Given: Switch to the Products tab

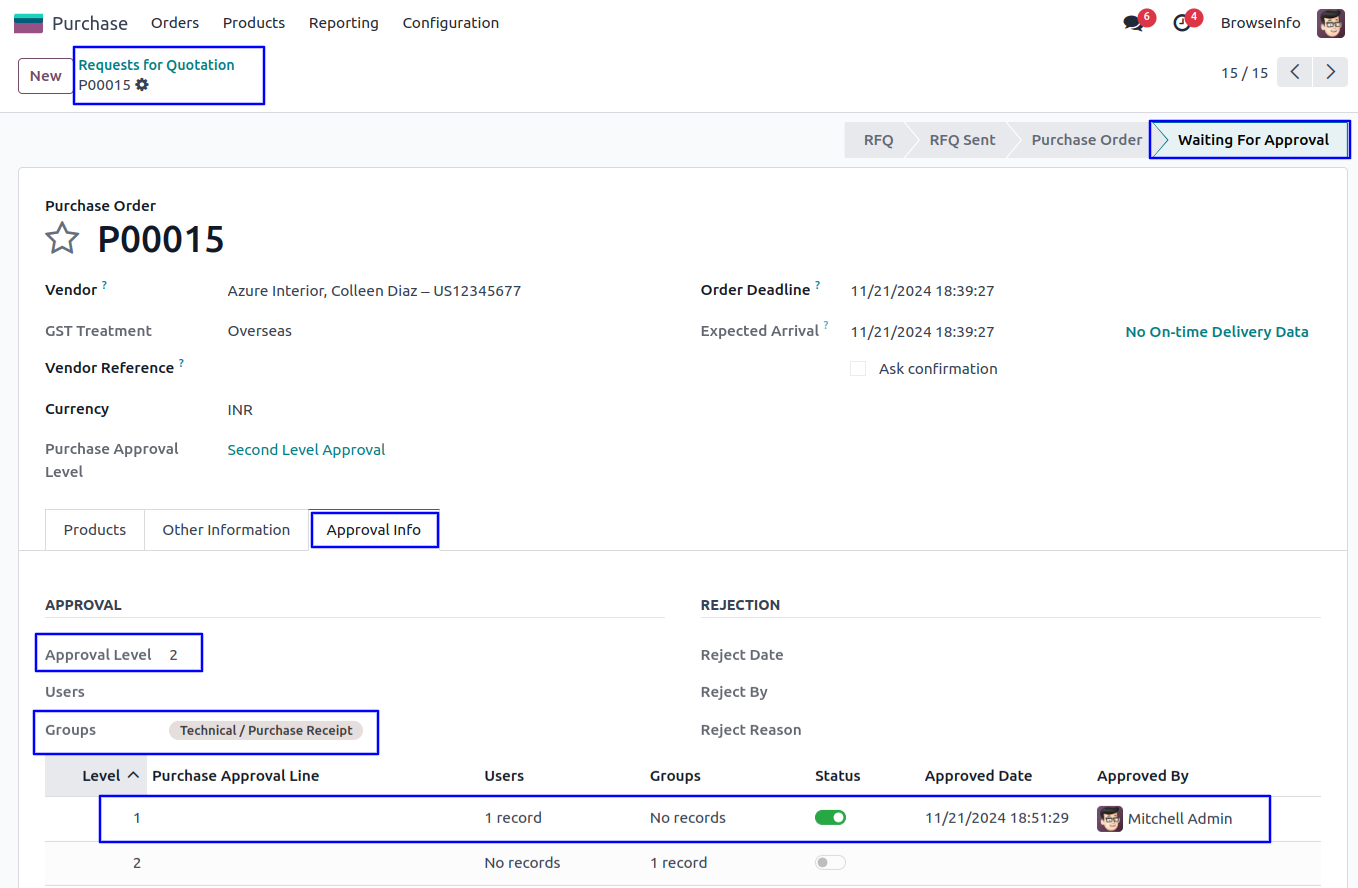Looking at the screenshot, I should pos(95,530).
